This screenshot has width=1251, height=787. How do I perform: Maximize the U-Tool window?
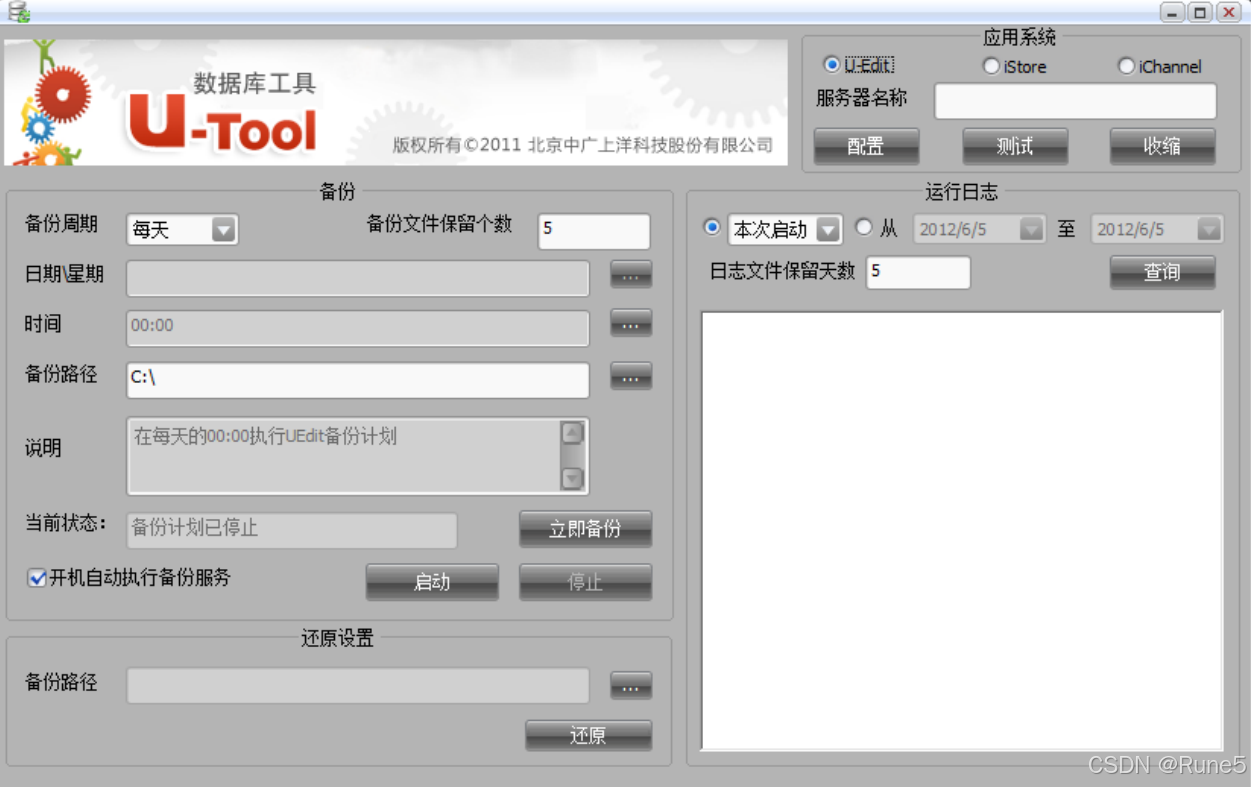pyautogui.click(x=1200, y=12)
